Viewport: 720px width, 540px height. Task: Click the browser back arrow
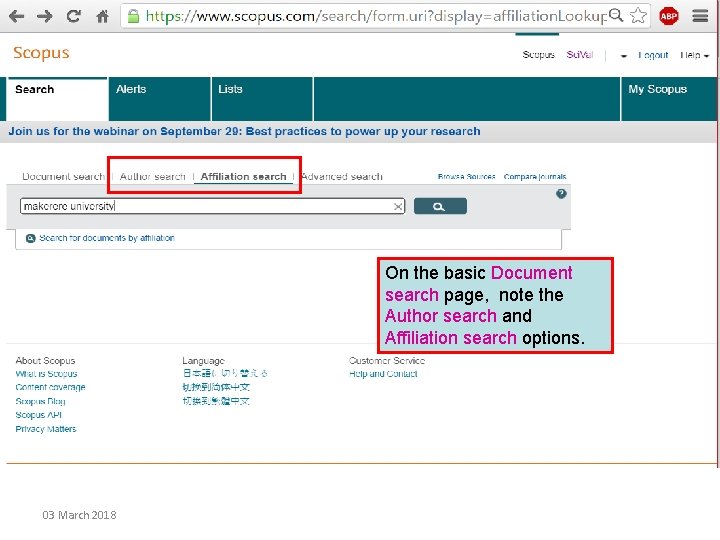(17, 17)
